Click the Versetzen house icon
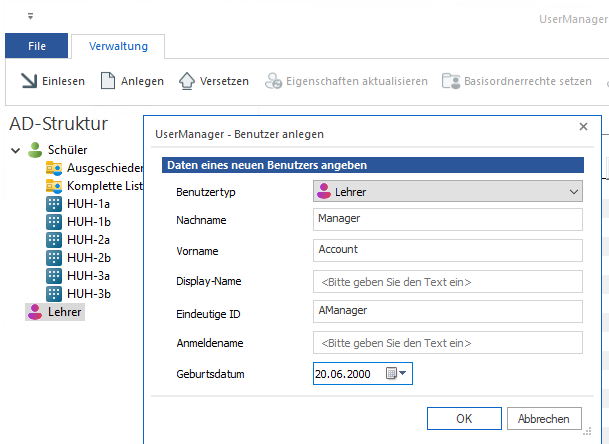 187,81
